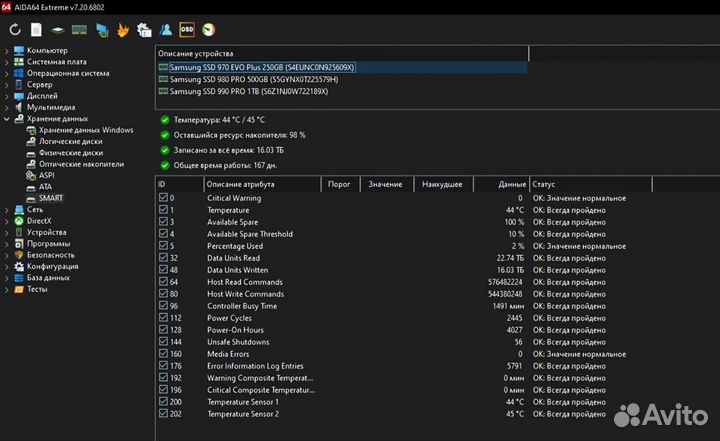Viewport: 720px width, 441px height.
Task: Open the Report page icon in toolbar
Action: pos(36,30)
